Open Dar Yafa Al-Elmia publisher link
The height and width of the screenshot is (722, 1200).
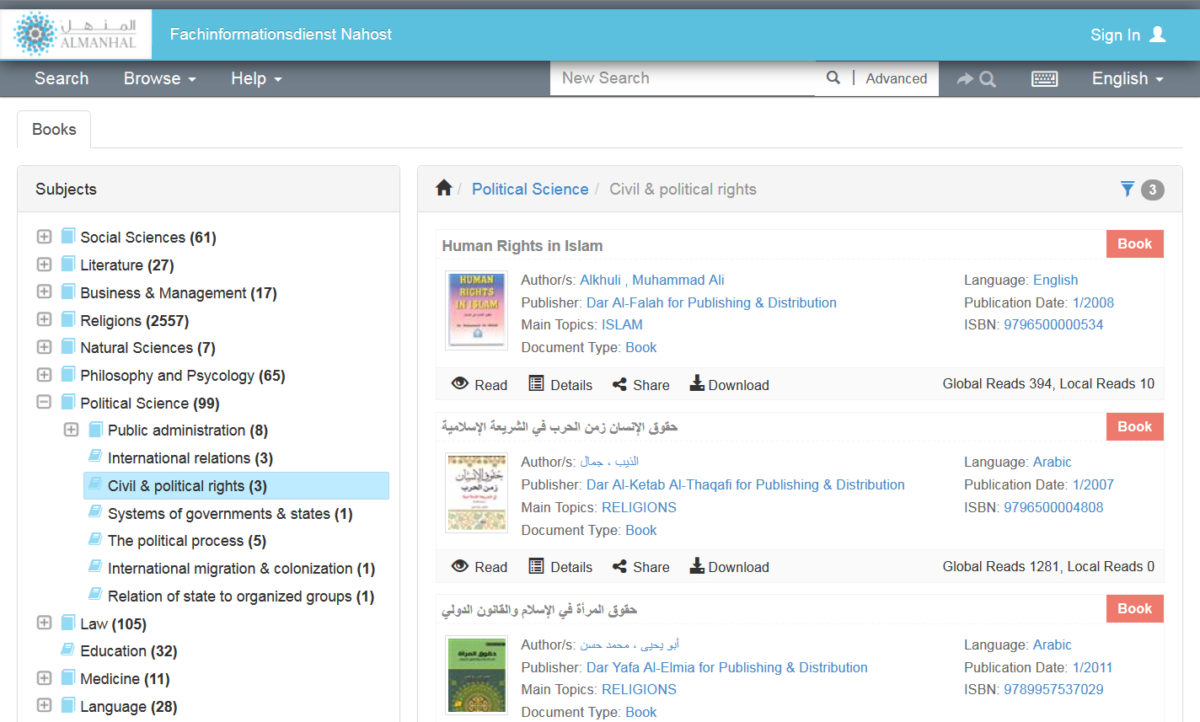tap(727, 667)
